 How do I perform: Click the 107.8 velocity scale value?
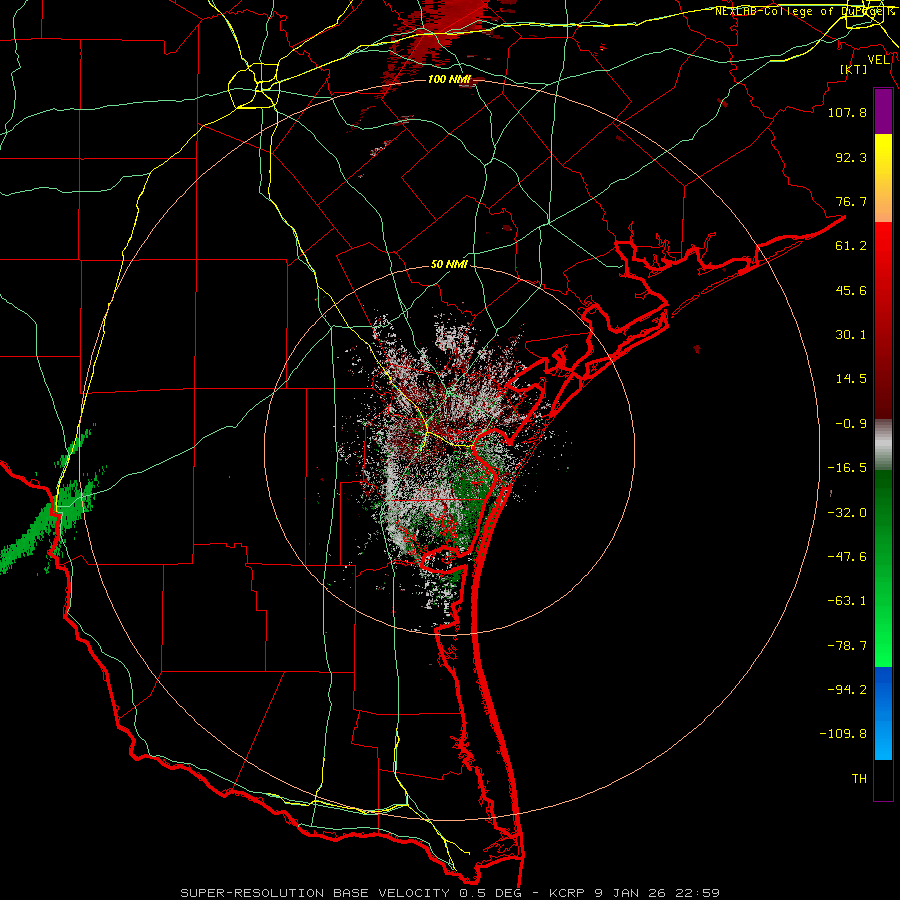tap(847, 112)
